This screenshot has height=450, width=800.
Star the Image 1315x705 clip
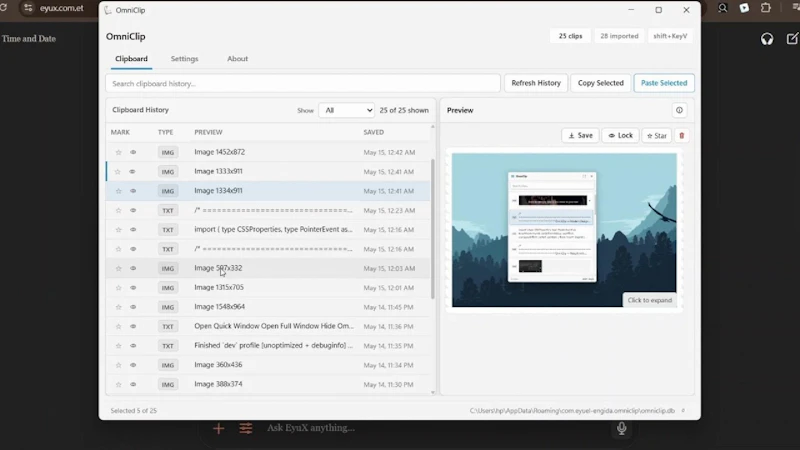(118, 288)
